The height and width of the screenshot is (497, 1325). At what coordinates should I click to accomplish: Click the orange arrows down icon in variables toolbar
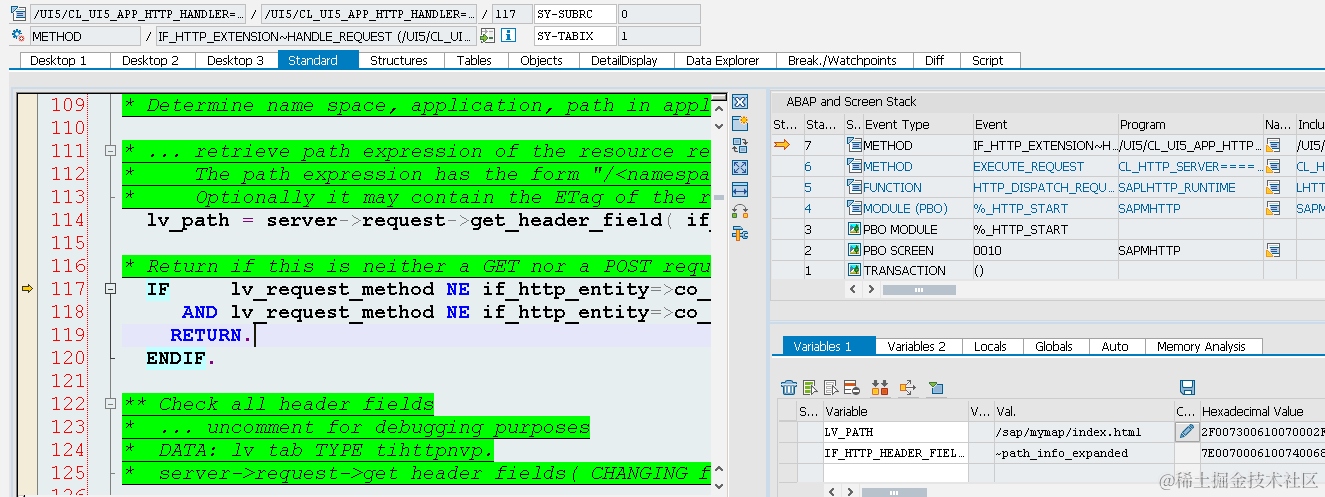click(x=880, y=387)
